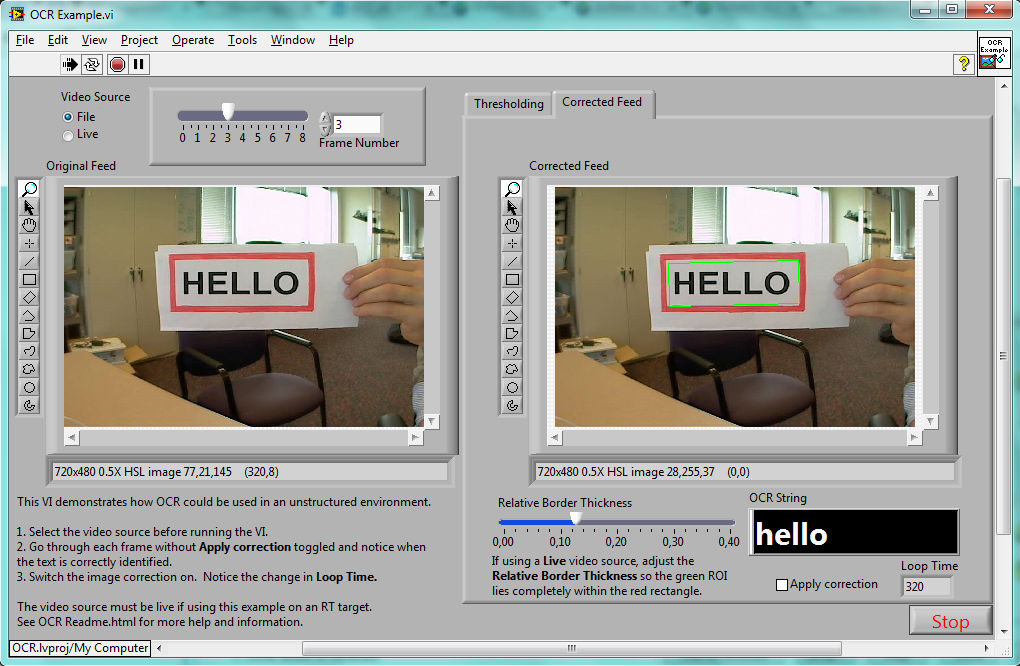Screen dimensions: 1020x666
Task: Select Rectangle tool in Original Feed palette
Action: click(29, 280)
